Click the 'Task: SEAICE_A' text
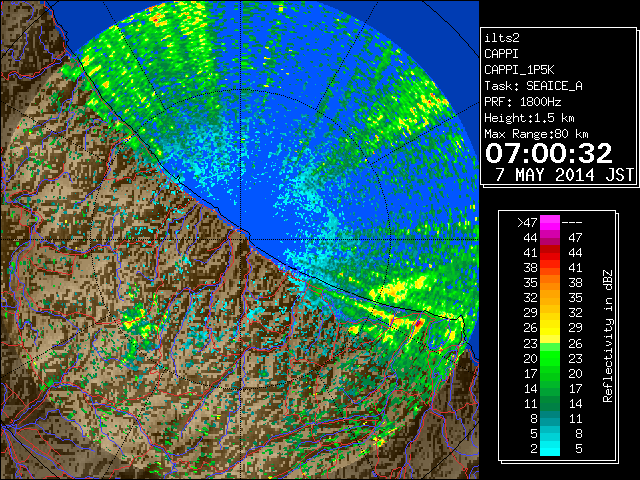The image size is (640, 480). point(533,86)
